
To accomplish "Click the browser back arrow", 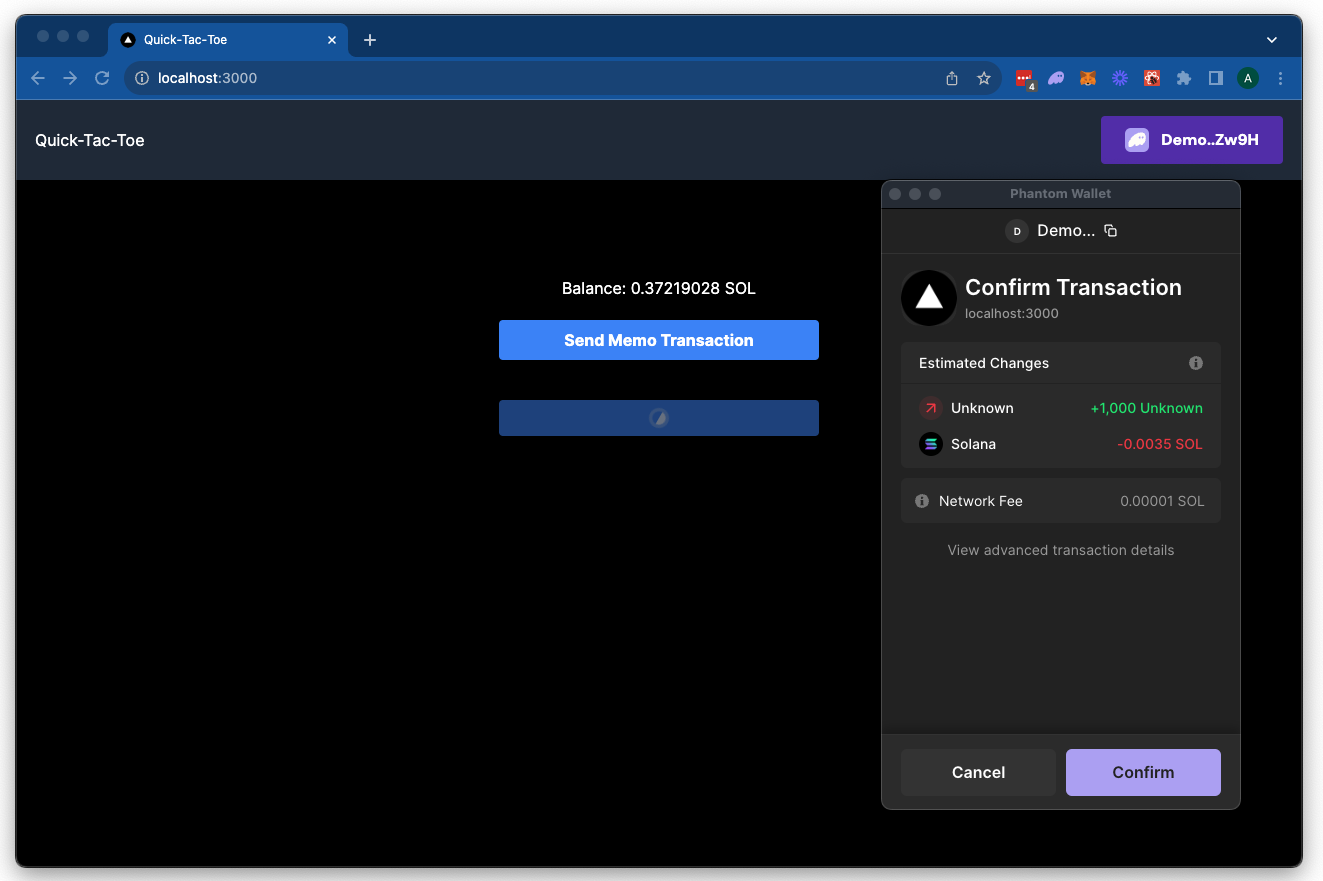I will (x=38, y=78).
